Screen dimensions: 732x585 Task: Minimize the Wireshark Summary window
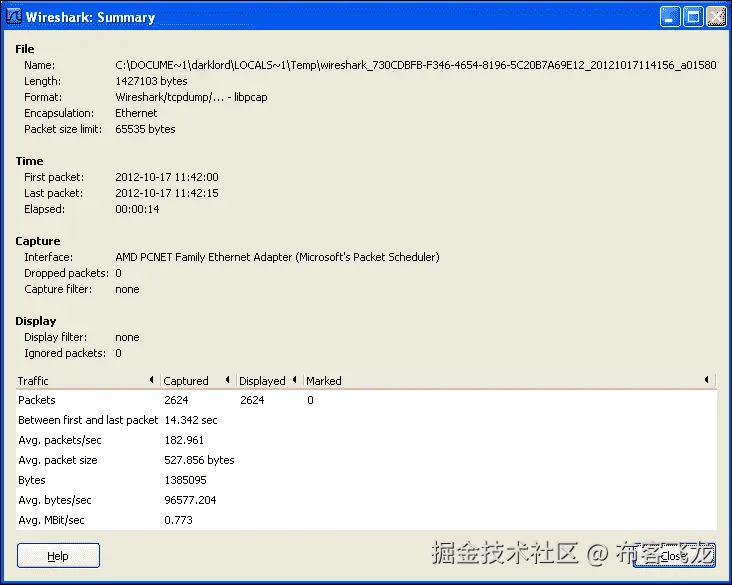(x=670, y=17)
